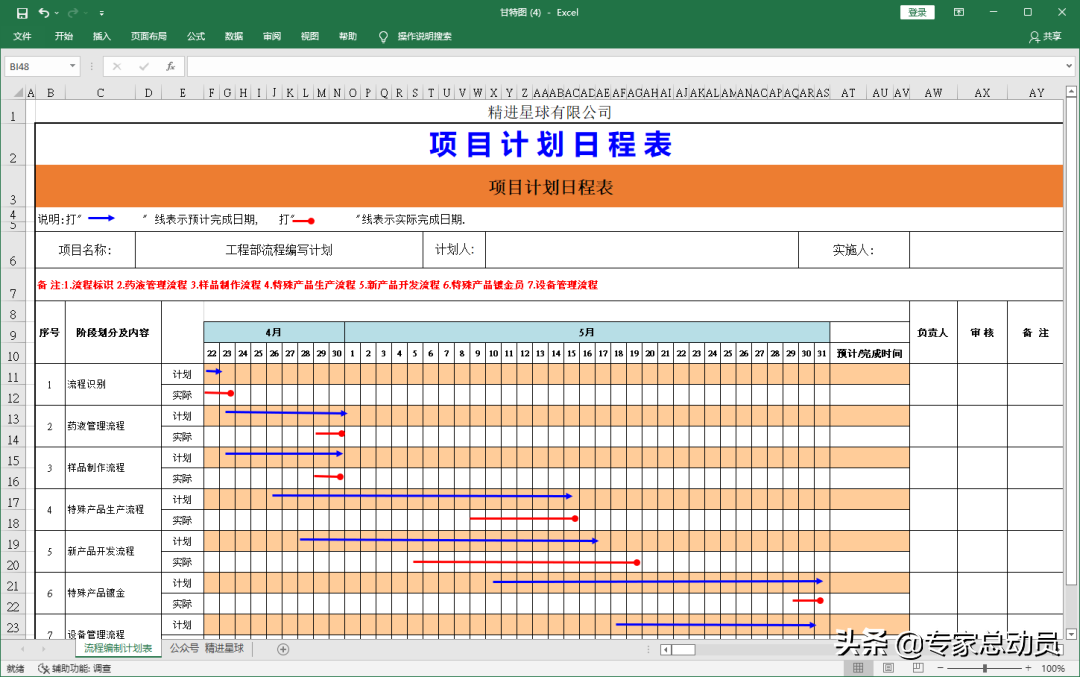Switch to Page Layout view icon
Image resolution: width=1080 pixels, height=677 pixels.
[x=889, y=667]
